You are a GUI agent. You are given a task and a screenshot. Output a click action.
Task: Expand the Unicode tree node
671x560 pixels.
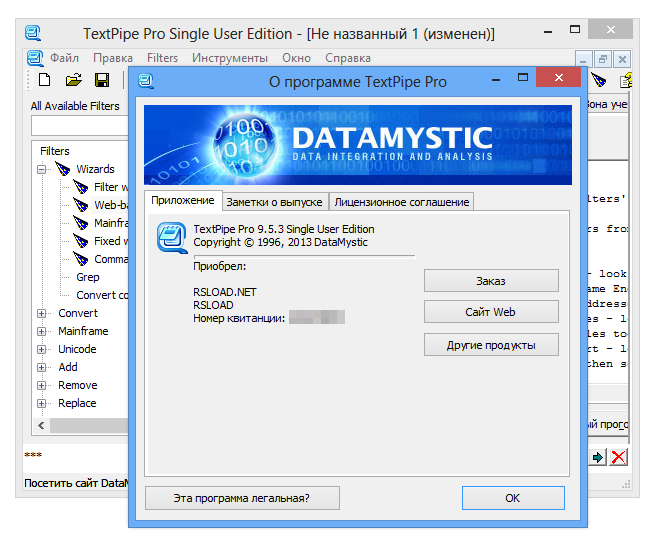(42, 350)
